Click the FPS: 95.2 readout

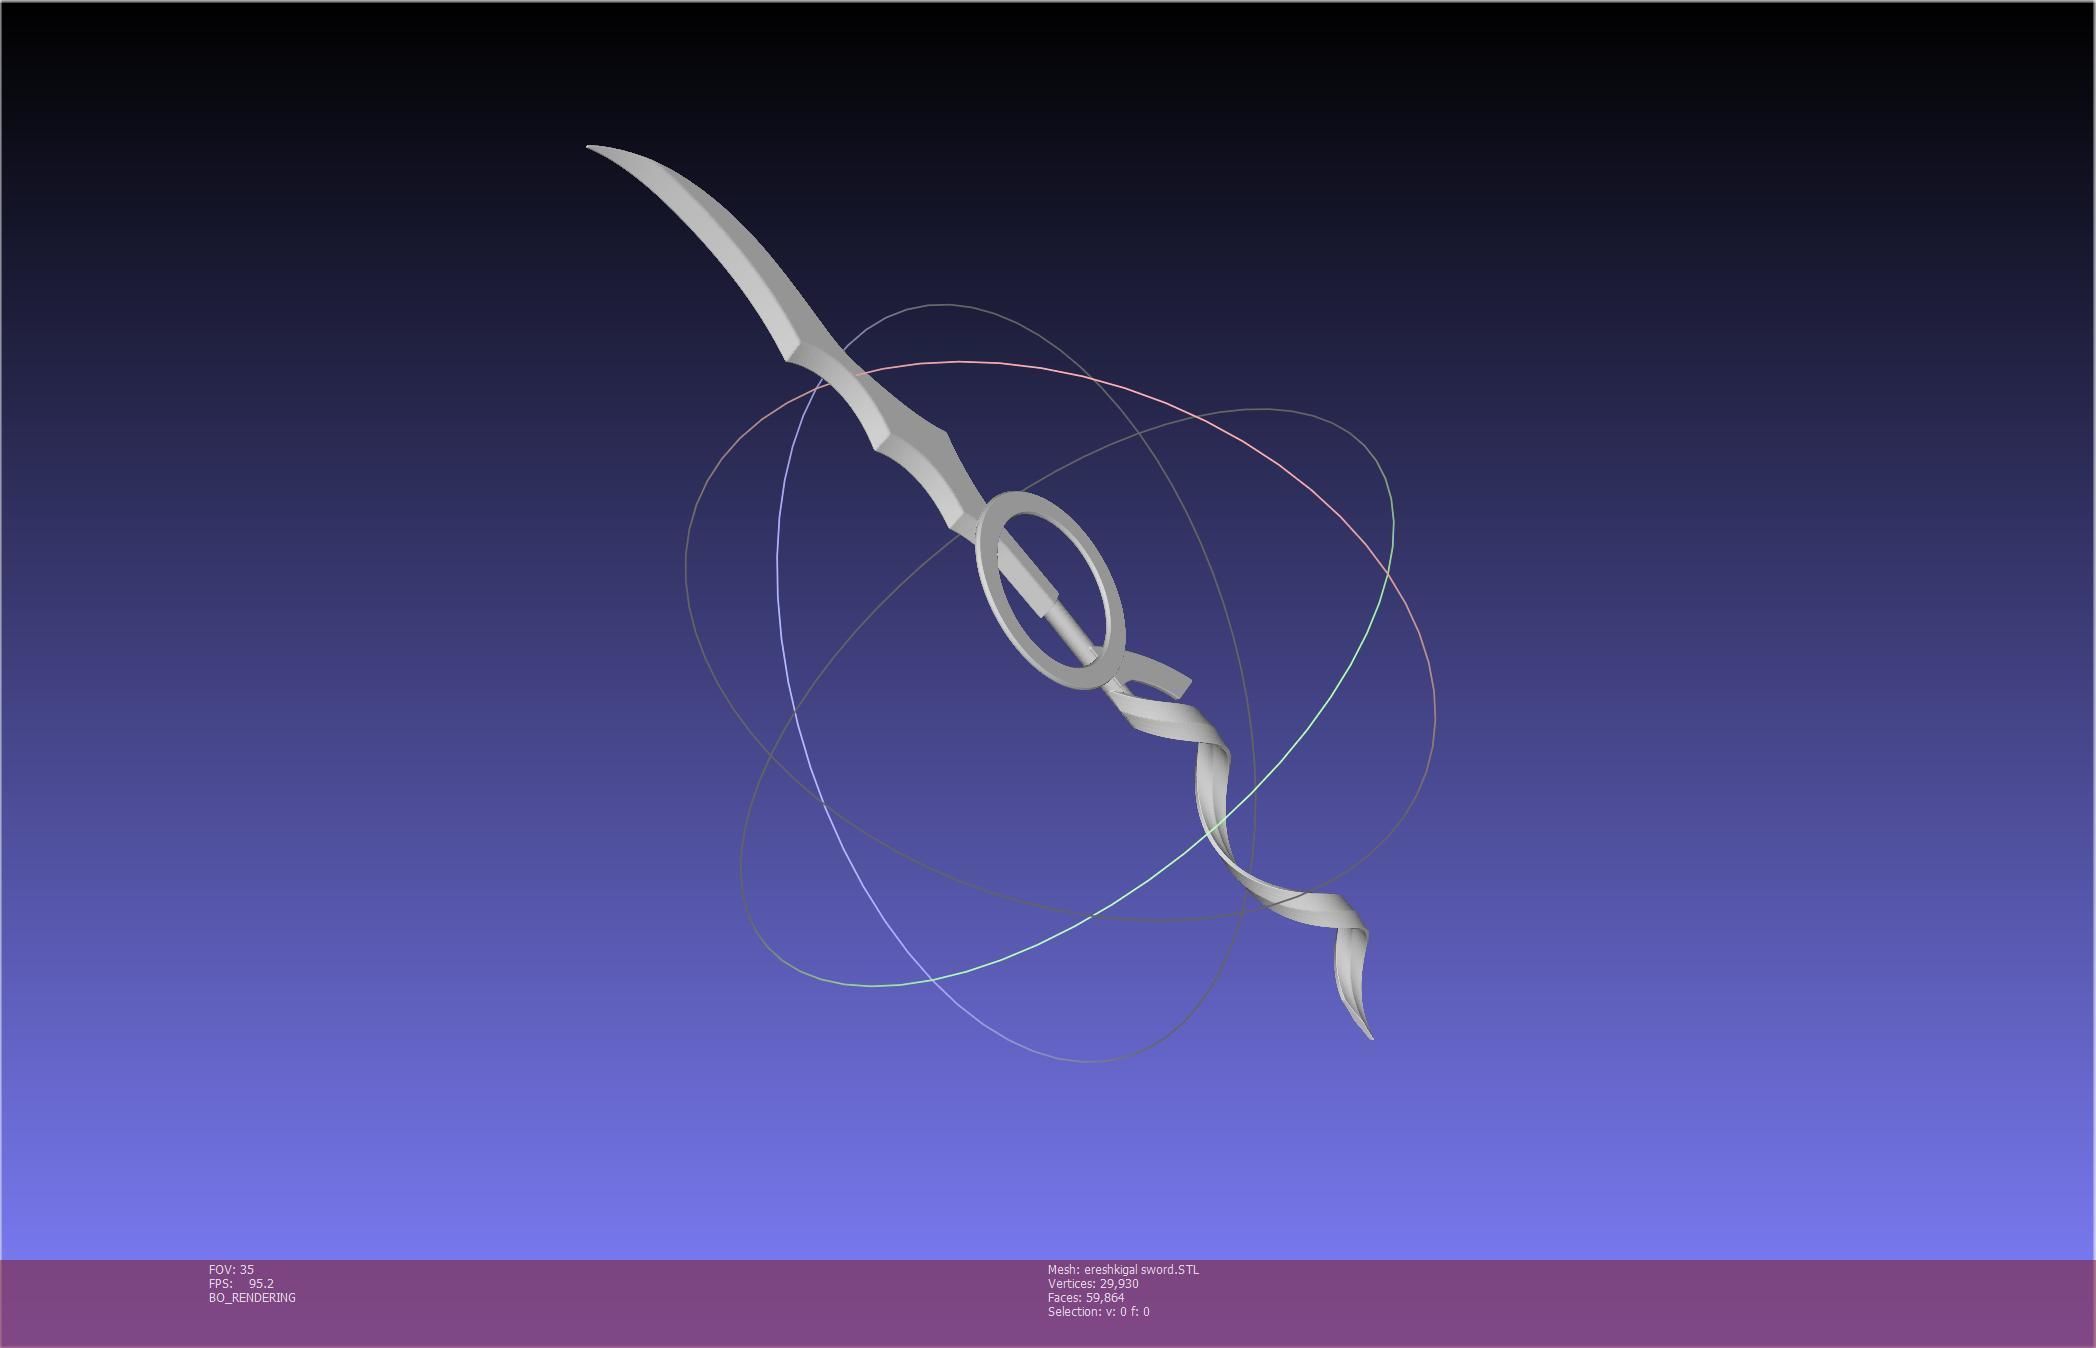pyautogui.click(x=241, y=1283)
